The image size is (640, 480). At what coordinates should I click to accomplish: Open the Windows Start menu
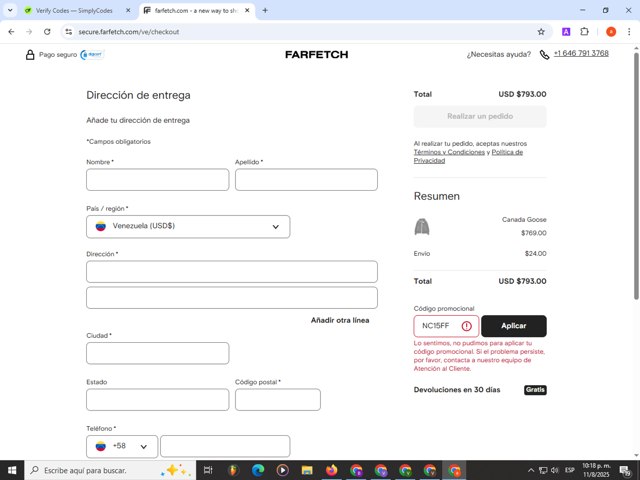point(12,470)
